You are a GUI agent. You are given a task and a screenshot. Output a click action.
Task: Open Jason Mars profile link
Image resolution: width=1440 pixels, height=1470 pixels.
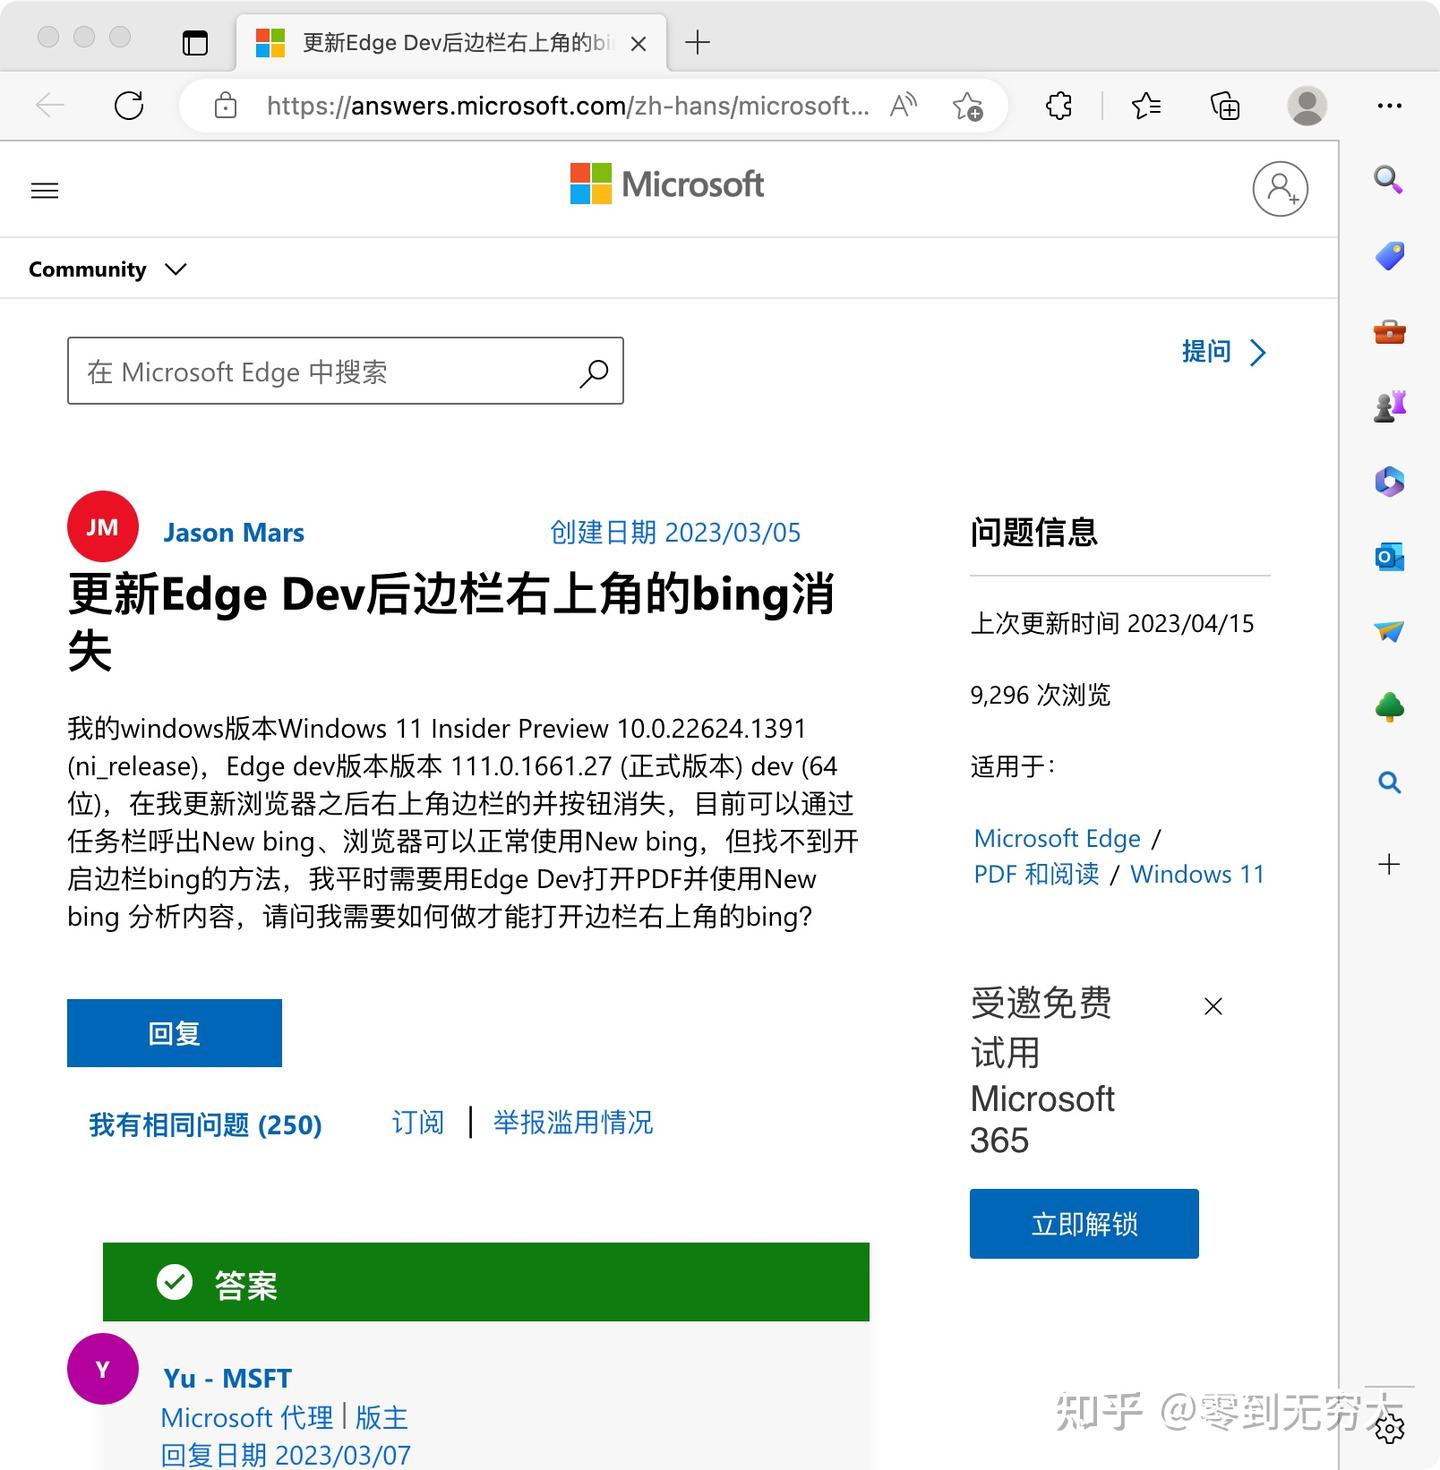coord(233,532)
